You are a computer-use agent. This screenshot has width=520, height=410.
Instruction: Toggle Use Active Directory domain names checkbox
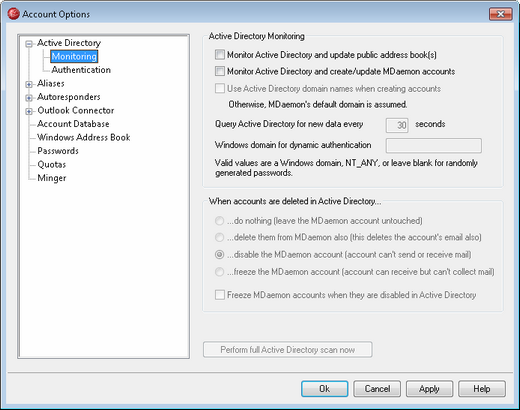[220, 89]
